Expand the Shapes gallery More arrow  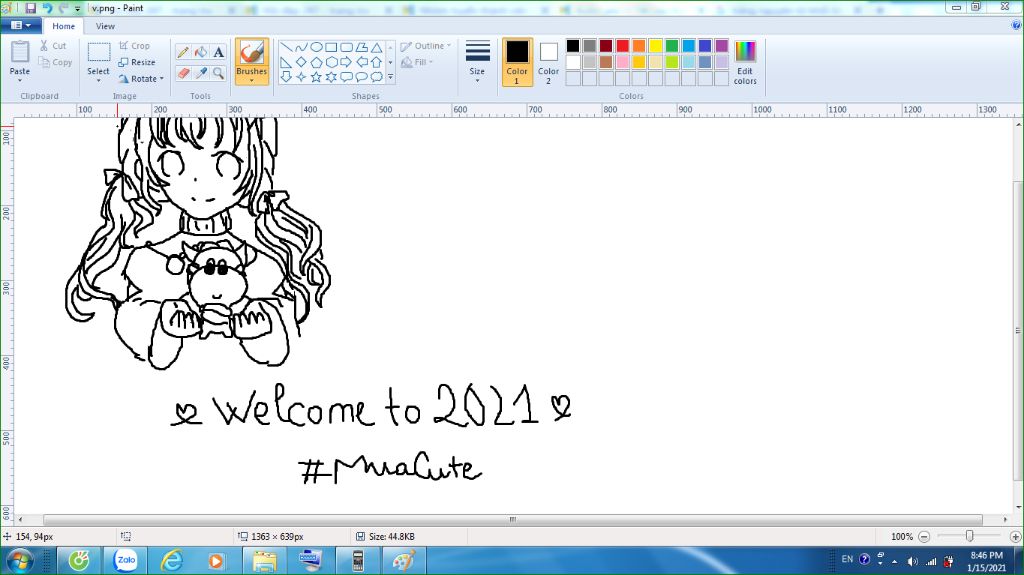(391, 77)
